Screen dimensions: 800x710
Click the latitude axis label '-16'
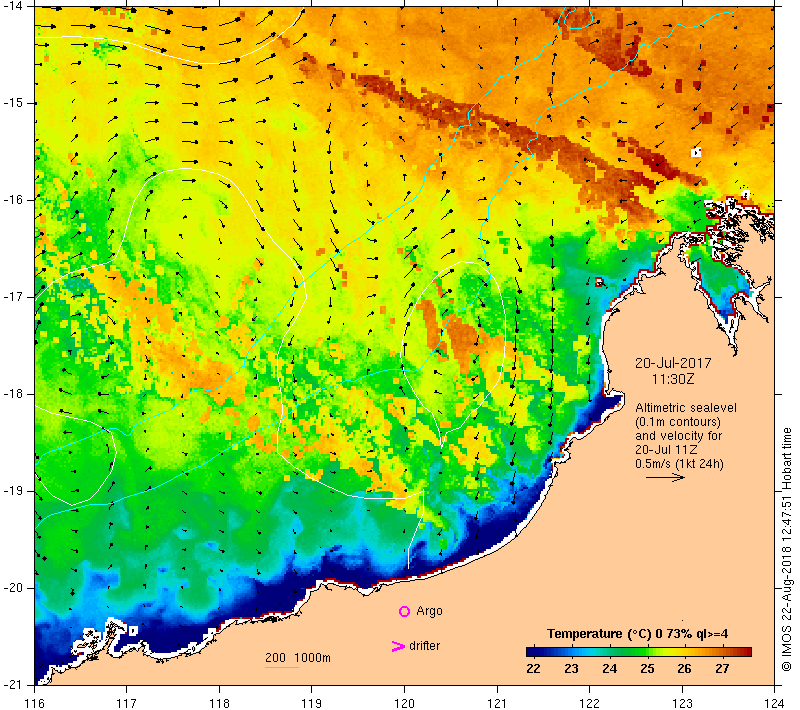pos(13,200)
